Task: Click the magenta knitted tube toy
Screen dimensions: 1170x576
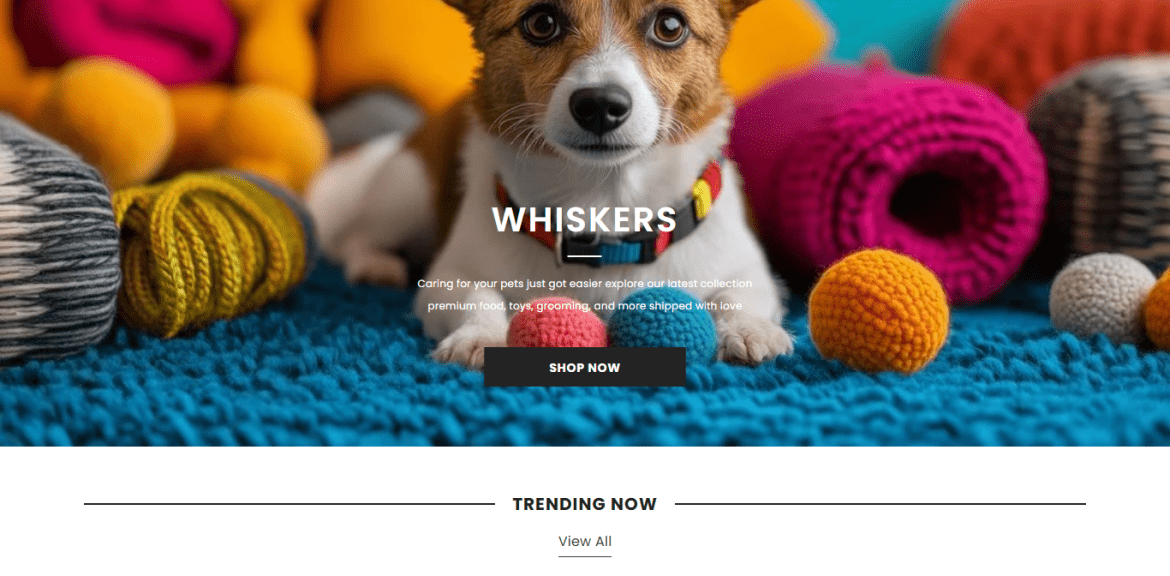Action: pyautogui.click(x=888, y=179)
